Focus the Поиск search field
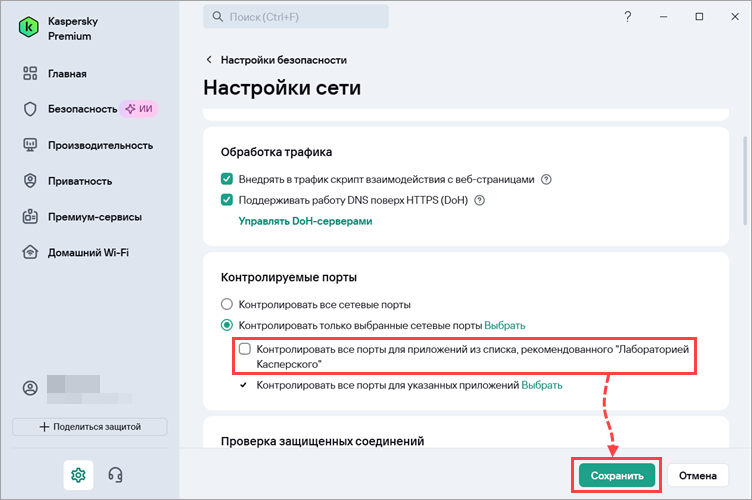This screenshot has height=500, width=752. pyautogui.click(x=296, y=17)
